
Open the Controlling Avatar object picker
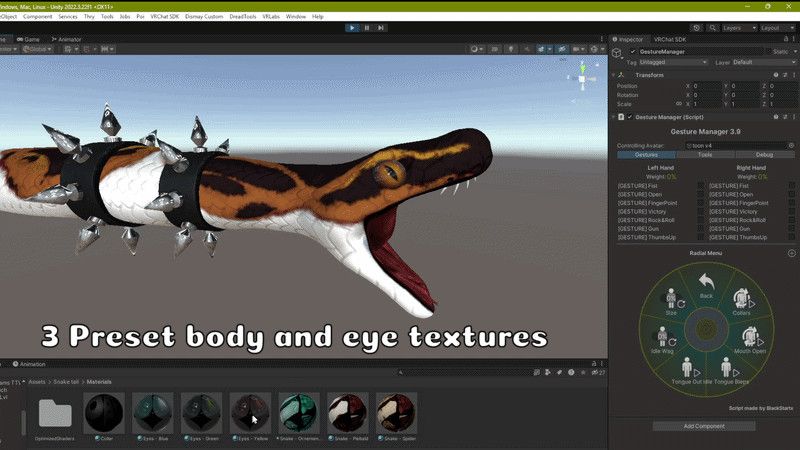point(791,145)
